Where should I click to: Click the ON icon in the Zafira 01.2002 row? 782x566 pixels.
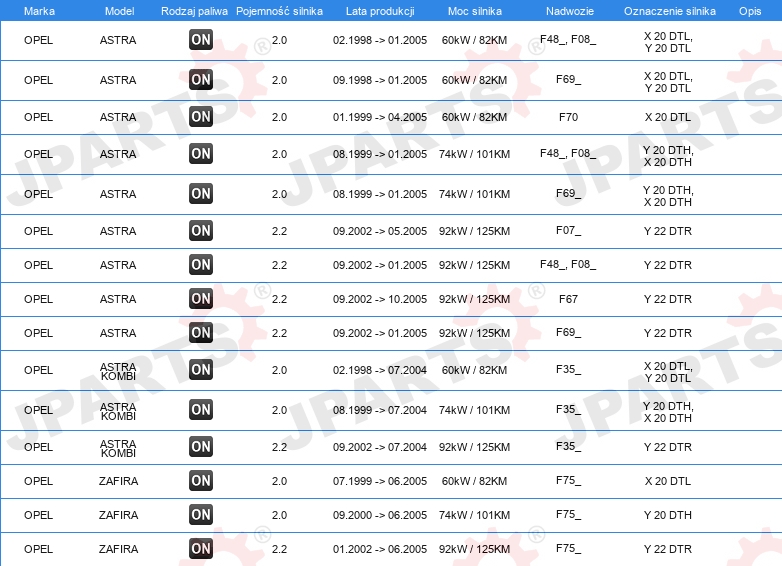click(201, 549)
